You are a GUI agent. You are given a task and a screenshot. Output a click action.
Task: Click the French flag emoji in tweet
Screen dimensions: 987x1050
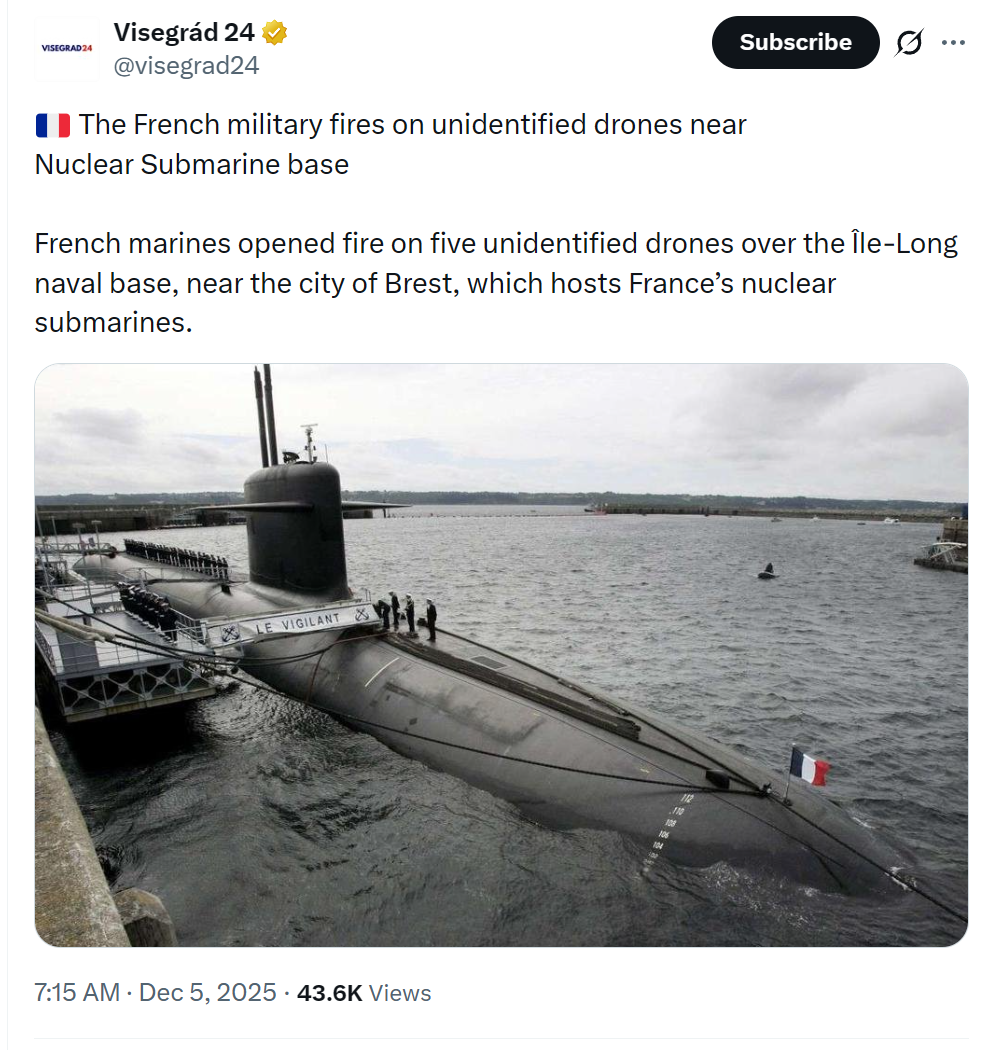point(52,125)
